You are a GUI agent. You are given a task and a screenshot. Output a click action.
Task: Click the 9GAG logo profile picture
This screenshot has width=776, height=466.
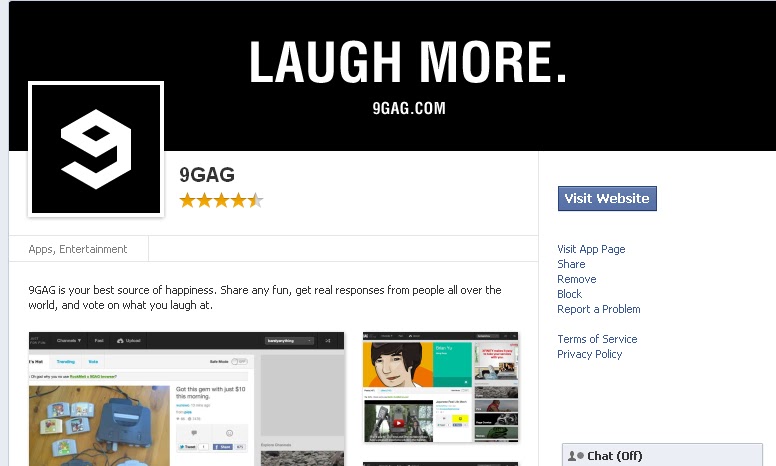pos(96,149)
